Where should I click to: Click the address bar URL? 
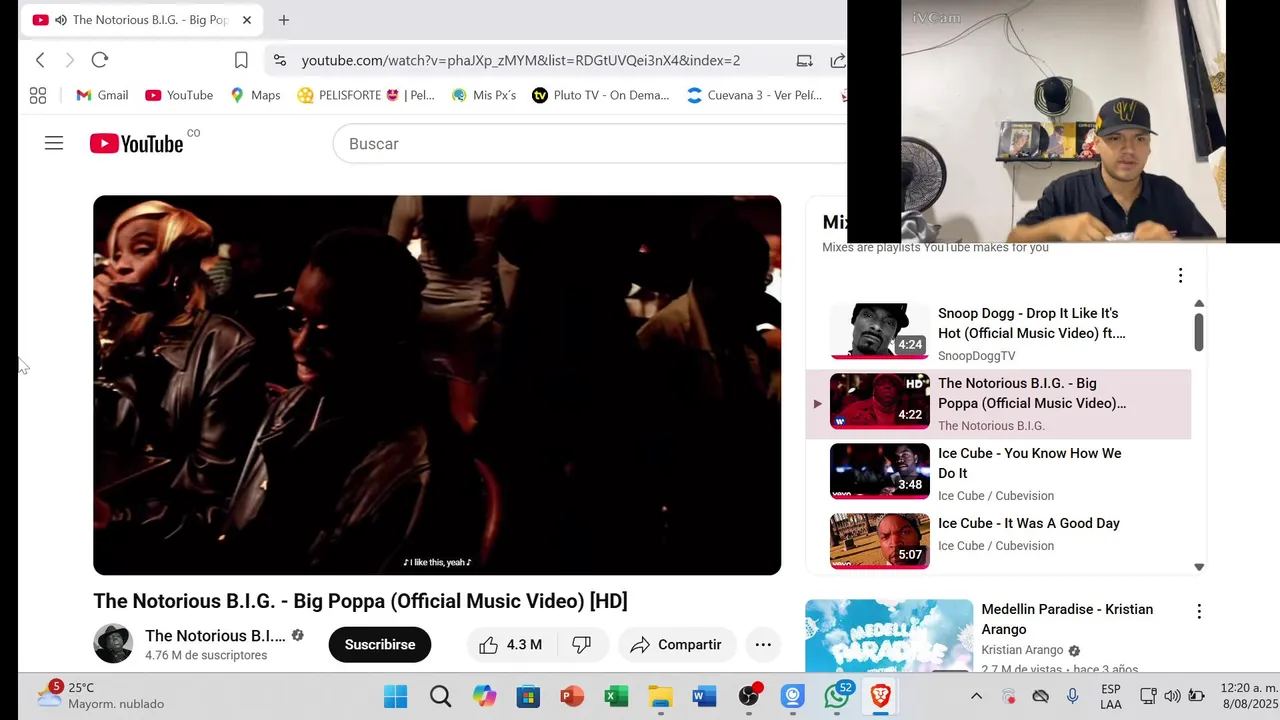tap(521, 60)
